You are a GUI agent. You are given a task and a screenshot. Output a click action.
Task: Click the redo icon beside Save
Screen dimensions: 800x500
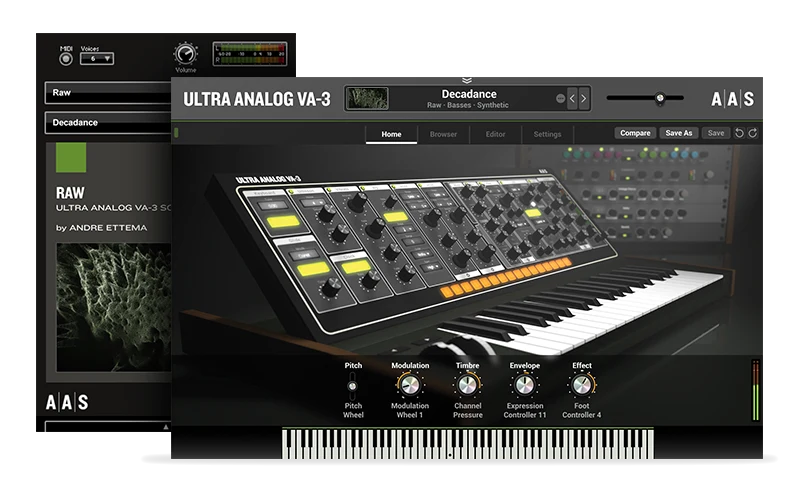753,133
